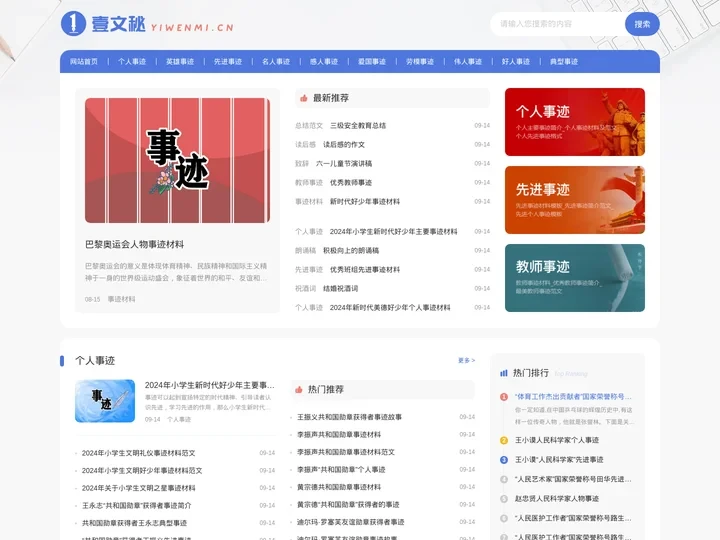The height and width of the screenshot is (540, 720).
Task: Open "人民艺术家"国家荣誉称号田华先进 article
Action: coord(573,479)
